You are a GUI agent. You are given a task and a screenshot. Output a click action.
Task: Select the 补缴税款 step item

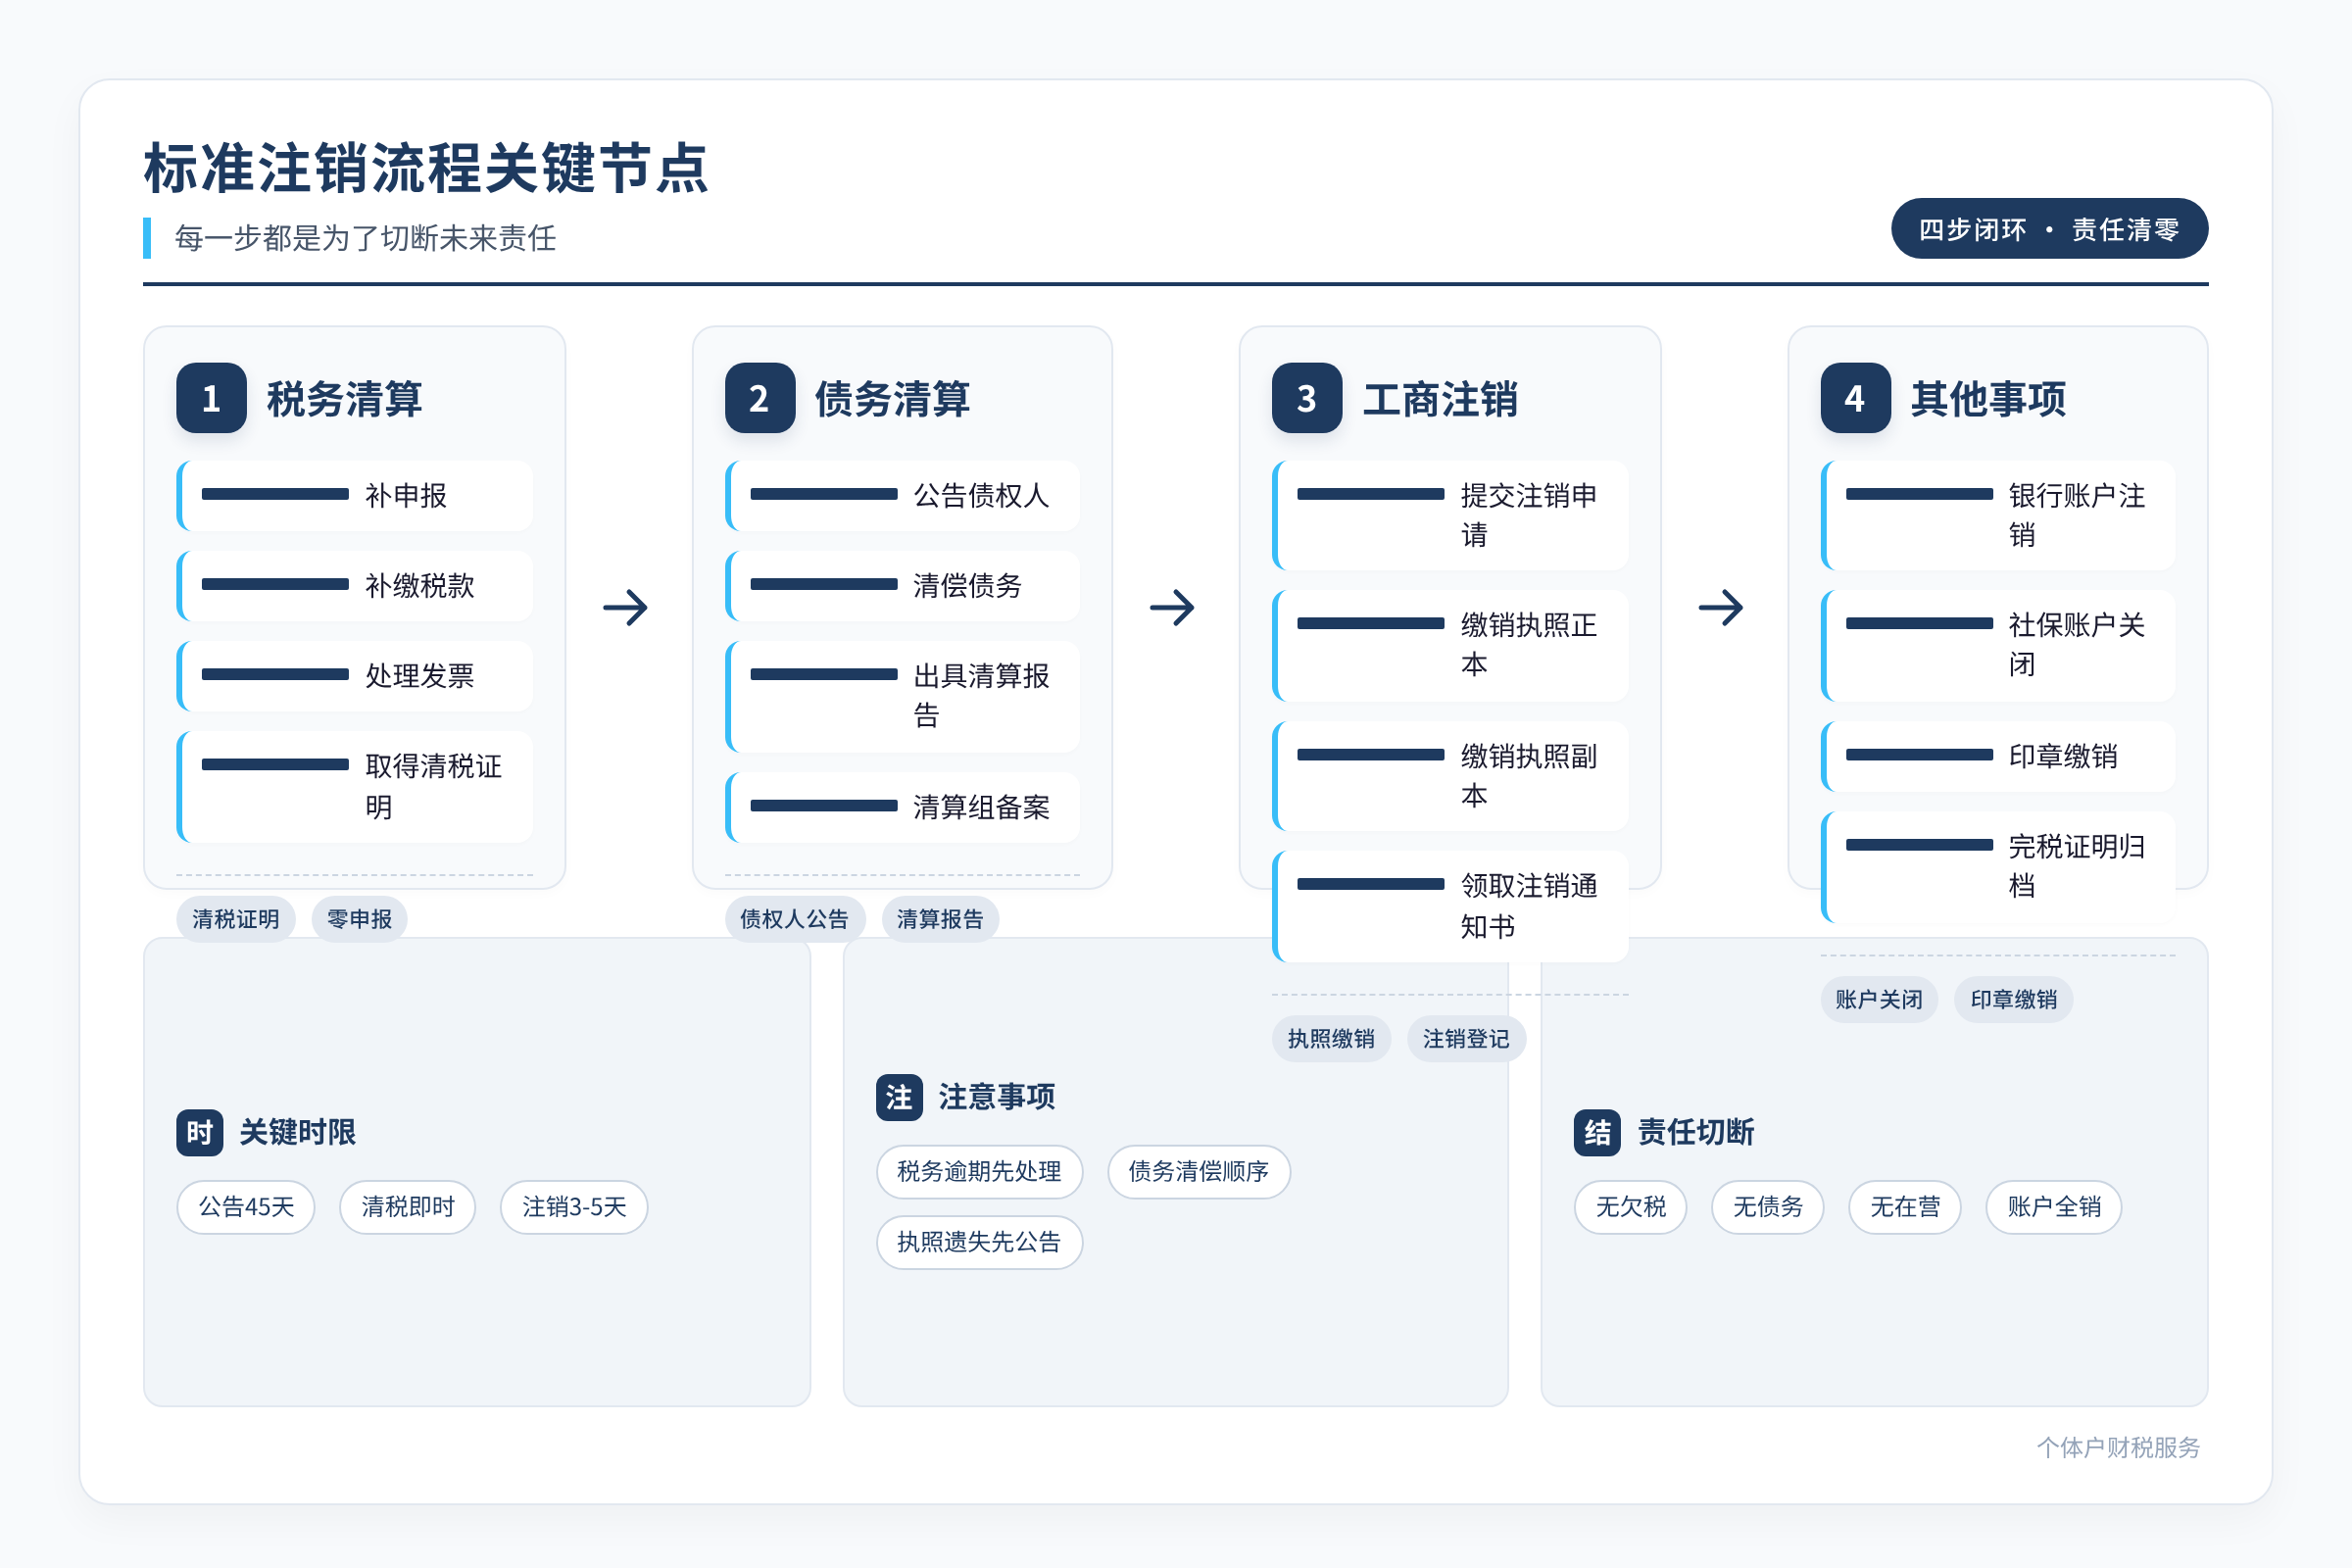point(355,586)
